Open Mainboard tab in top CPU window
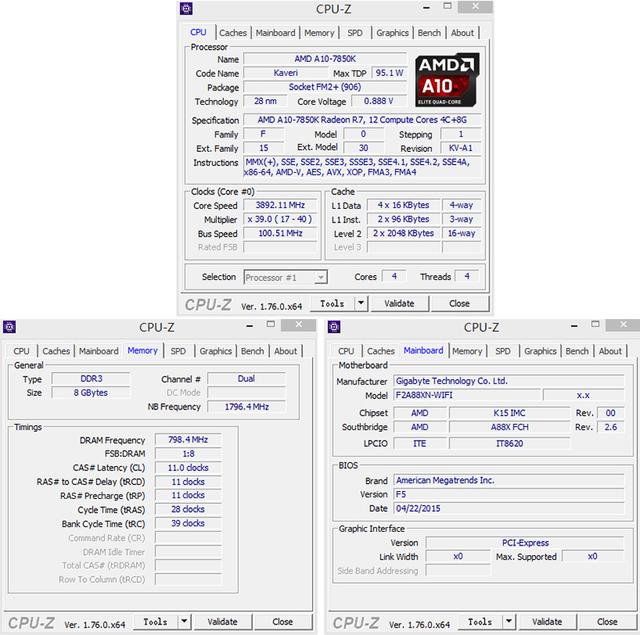Viewport: 640px width, 635px height. tap(275, 33)
